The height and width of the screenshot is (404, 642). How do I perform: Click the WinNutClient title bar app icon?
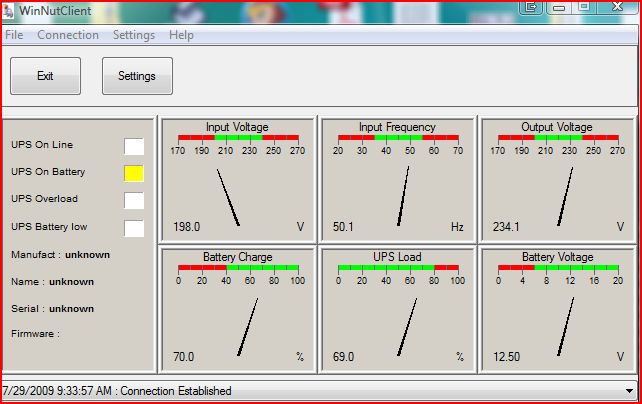(9, 11)
